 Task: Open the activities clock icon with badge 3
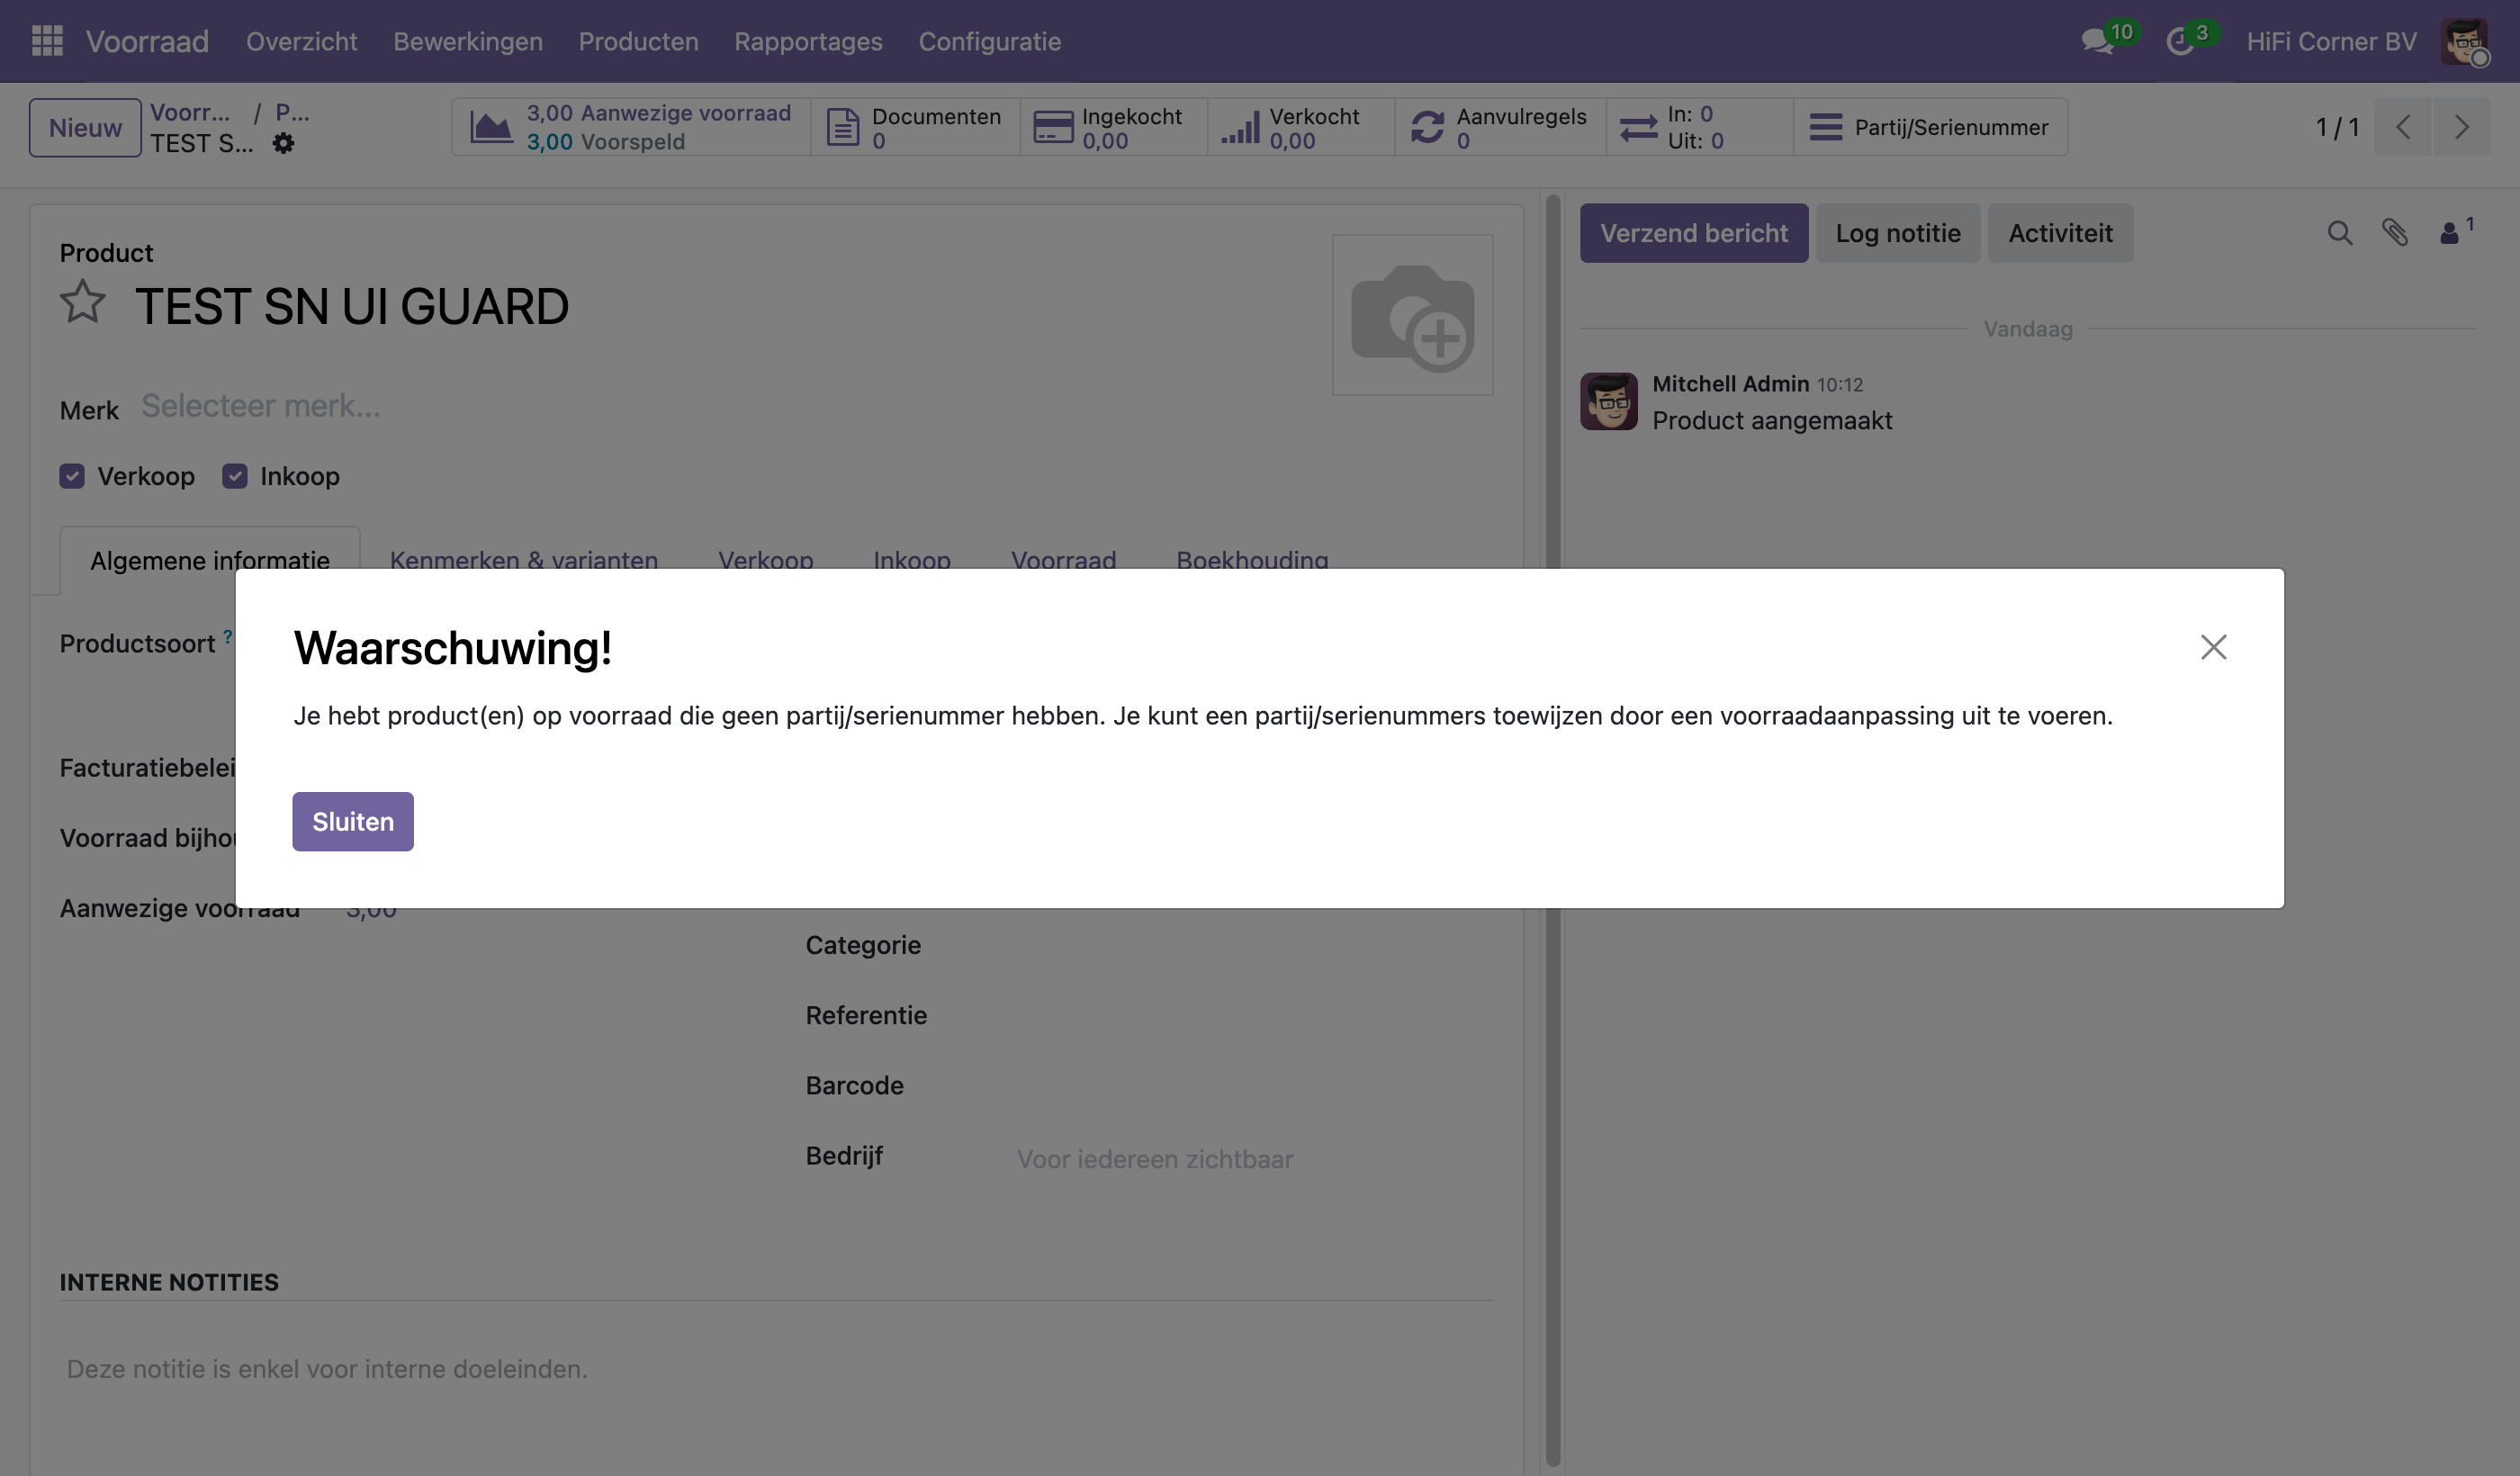(x=2179, y=42)
